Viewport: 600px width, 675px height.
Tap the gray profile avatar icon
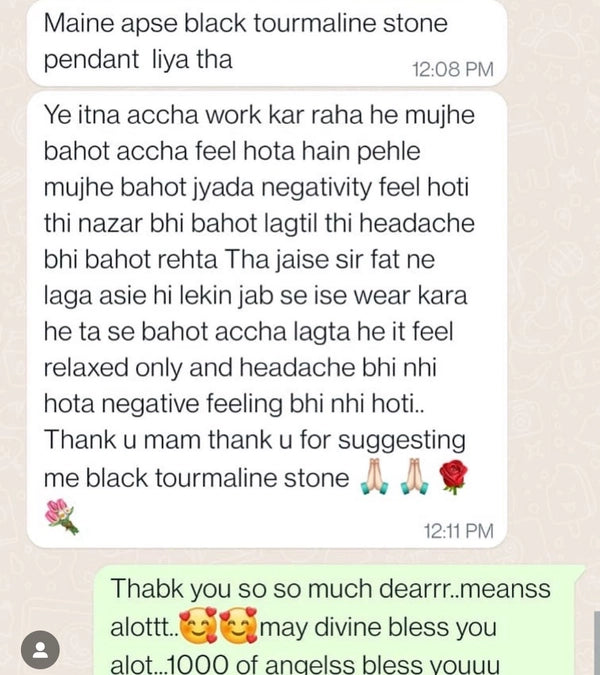click(x=40, y=650)
